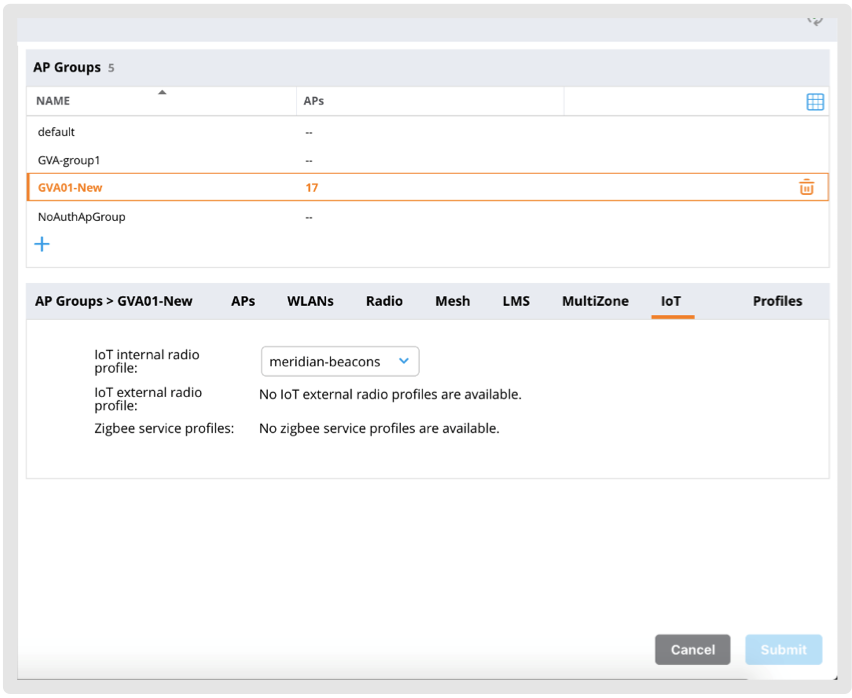Select the Radio tab
The width and height of the screenshot is (852, 698).
(x=384, y=301)
